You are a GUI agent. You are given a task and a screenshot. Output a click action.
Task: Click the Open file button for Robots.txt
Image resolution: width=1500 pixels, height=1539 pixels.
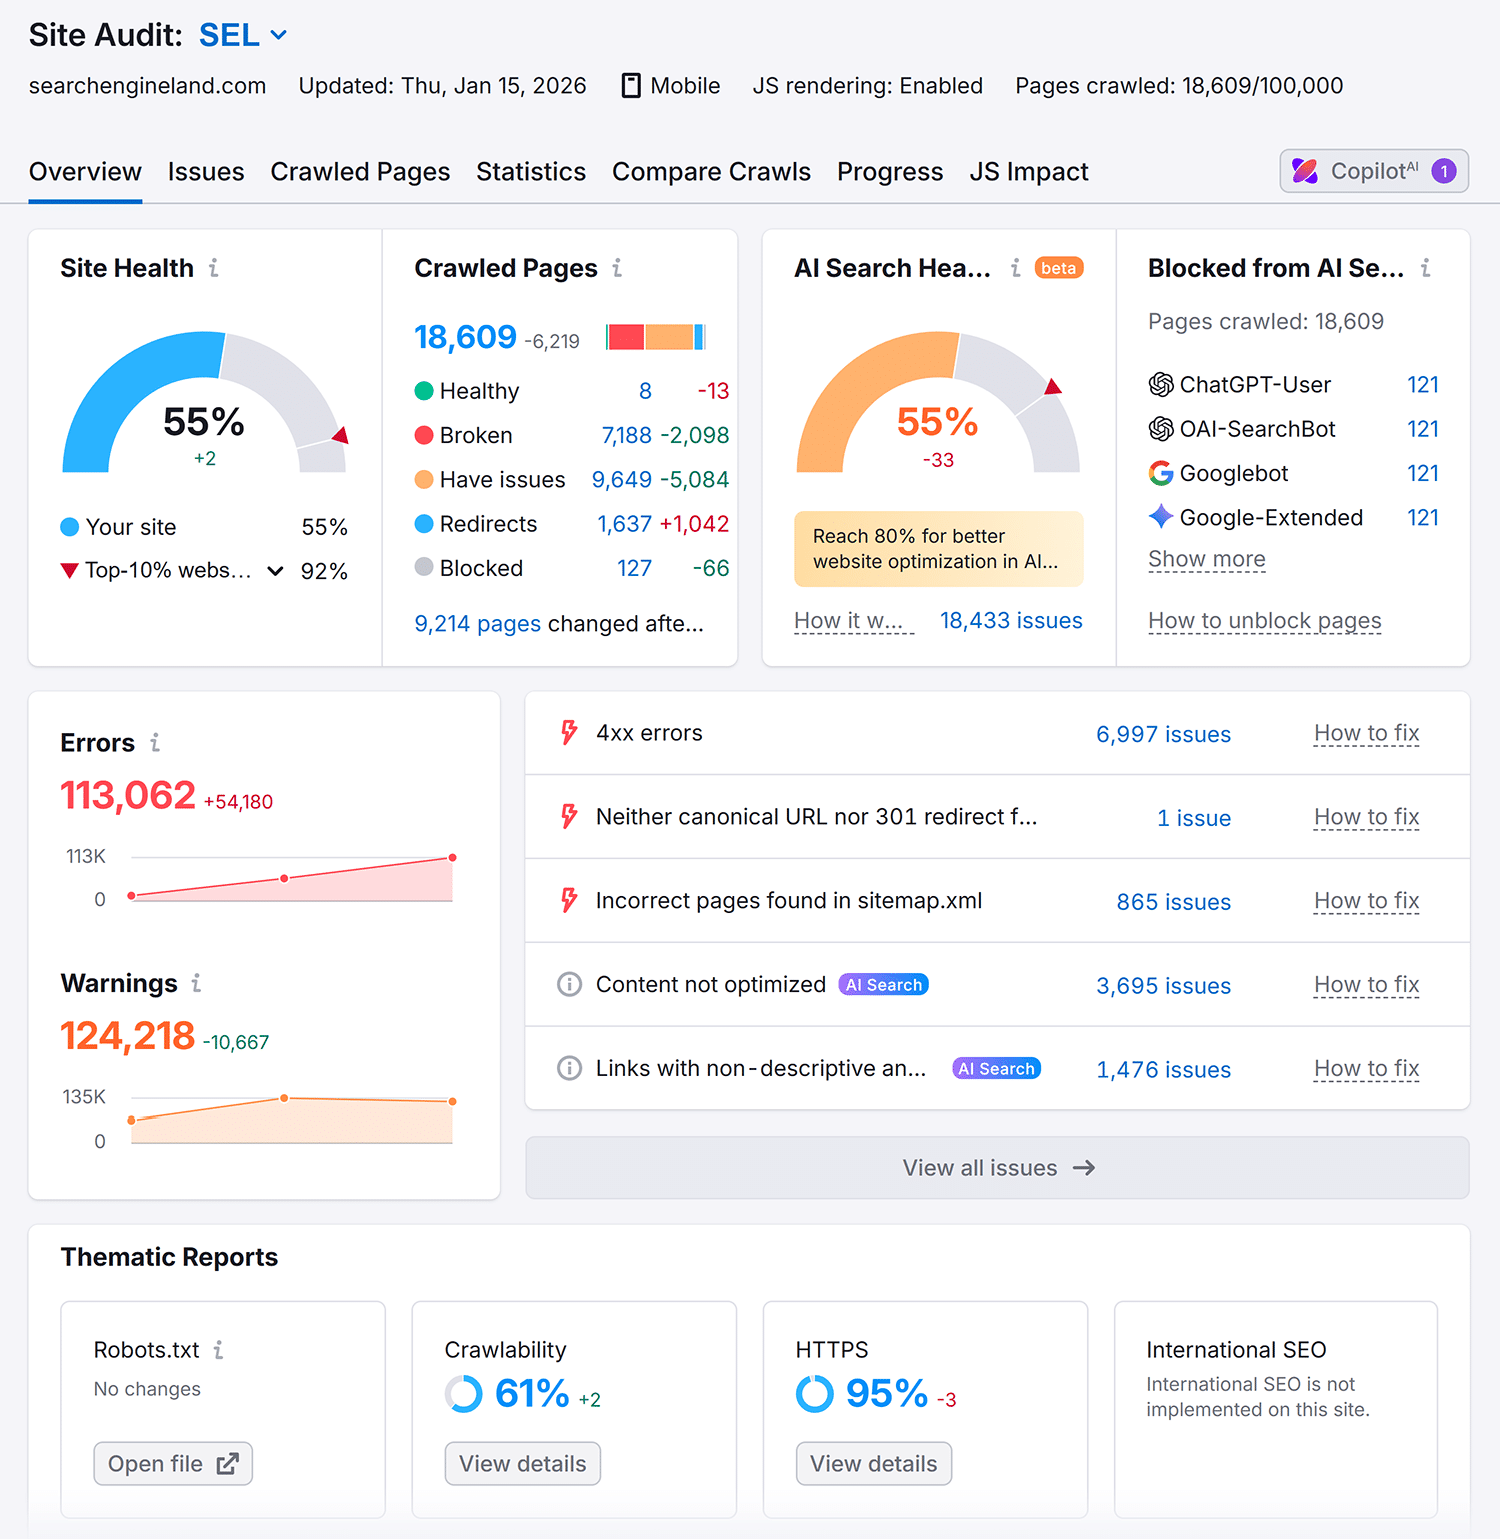pos(173,1464)
